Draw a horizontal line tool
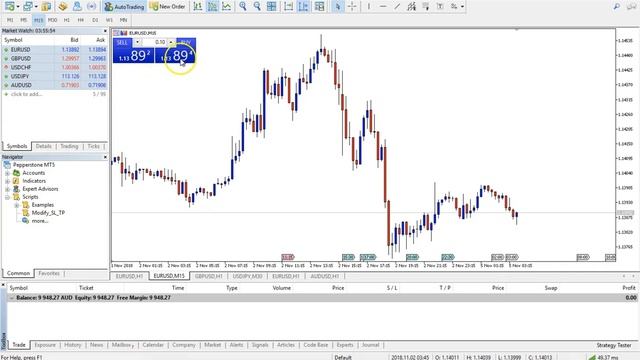Image resolution: width=640 pixels, height=360 pixels. 383,7
